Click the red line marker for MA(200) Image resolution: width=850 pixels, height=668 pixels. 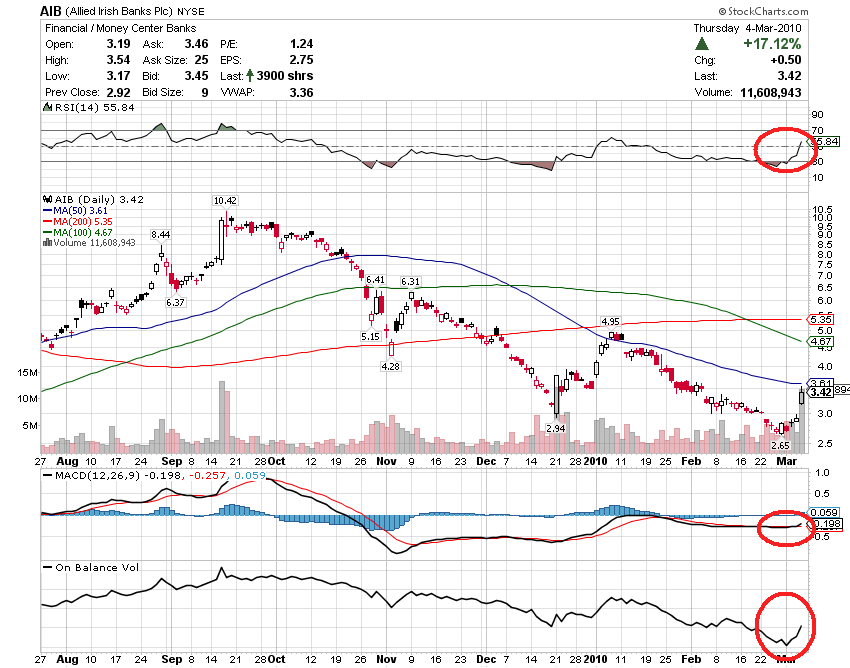(x=47, y=222)
